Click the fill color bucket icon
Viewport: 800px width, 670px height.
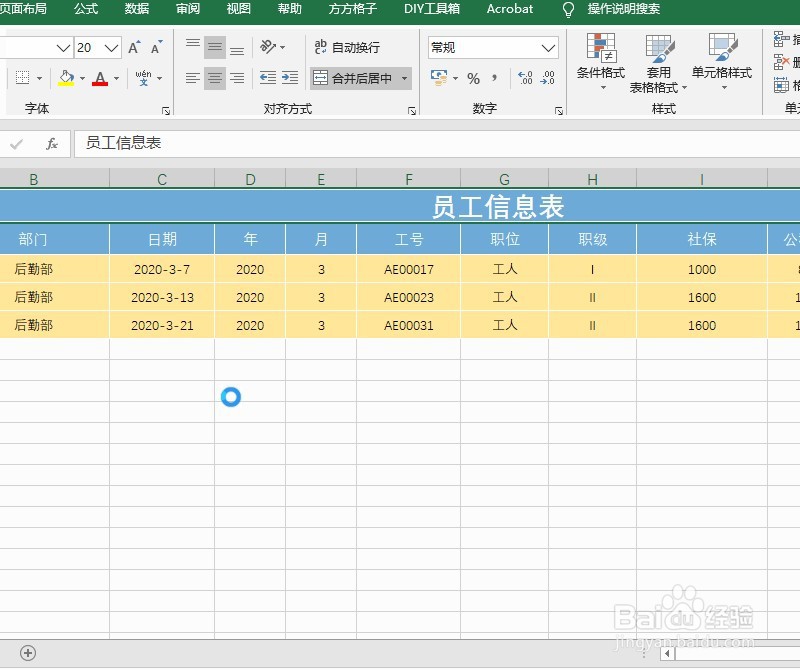tap(65, 77)
